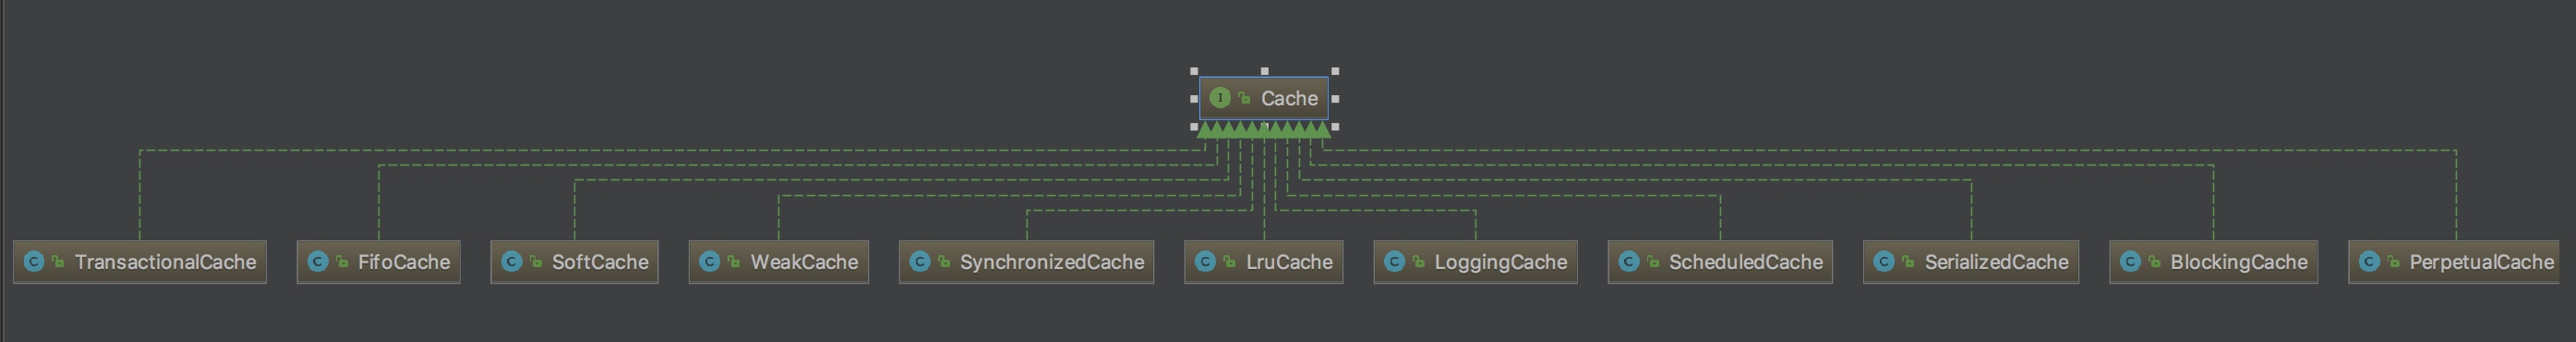Select the ScheduledCache class node

coord(1721,262)
